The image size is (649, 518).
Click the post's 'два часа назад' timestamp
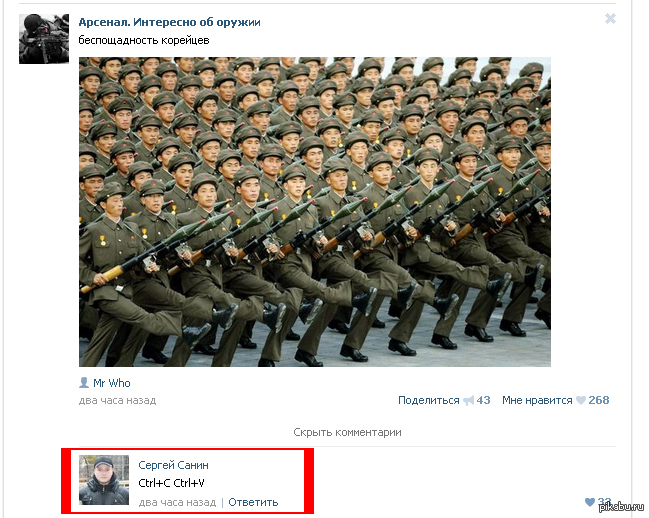118,400
